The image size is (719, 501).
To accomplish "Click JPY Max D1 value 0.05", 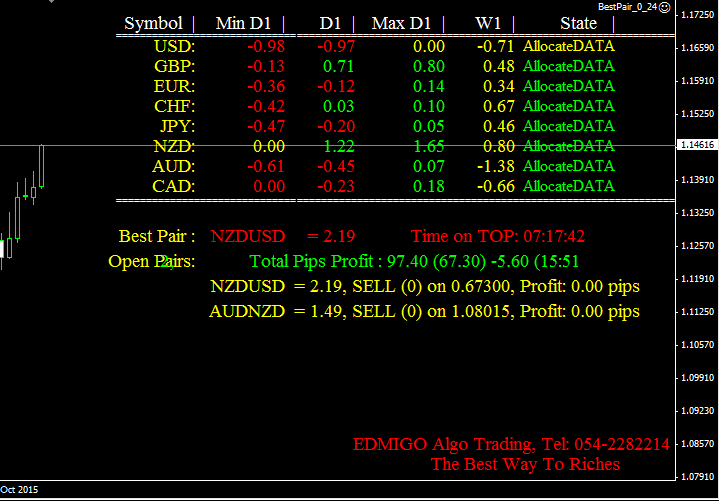I will click(429, 126).
